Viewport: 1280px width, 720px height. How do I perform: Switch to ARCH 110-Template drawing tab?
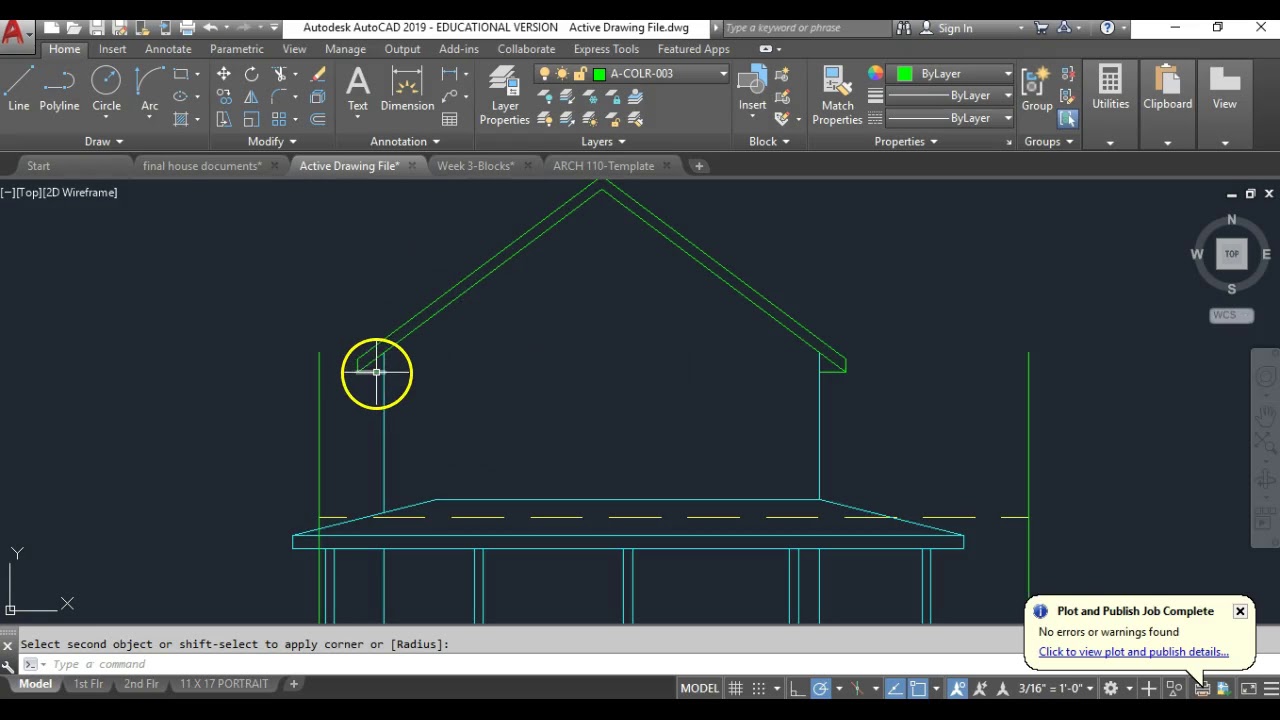pyautogui.click(x=604, y=166)
